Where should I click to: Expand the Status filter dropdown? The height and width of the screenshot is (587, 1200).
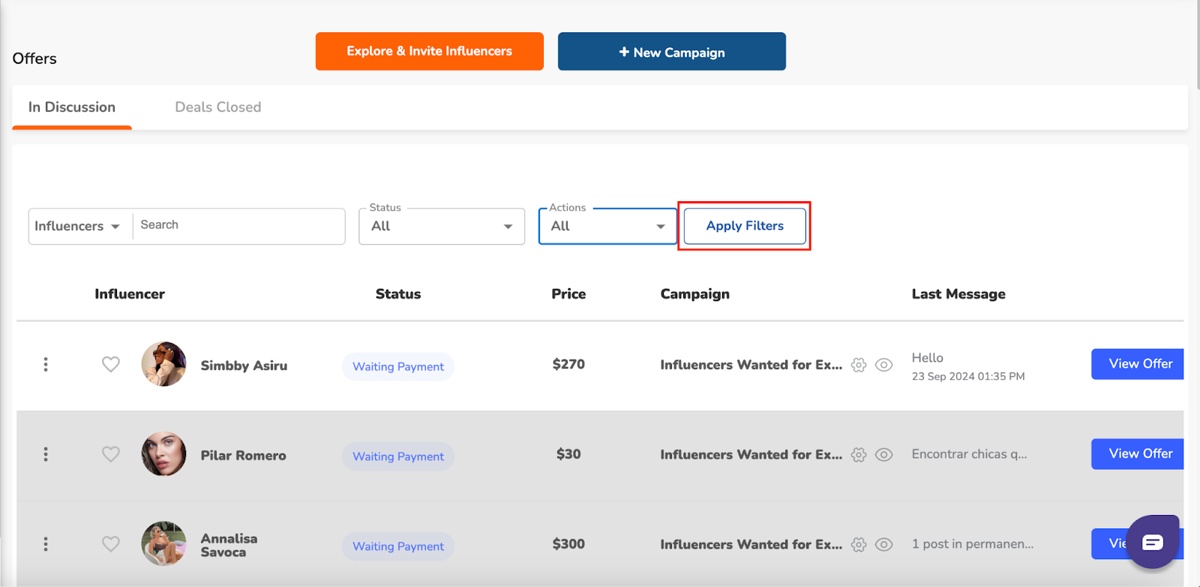pyautogui.click(x=442, y=226)
